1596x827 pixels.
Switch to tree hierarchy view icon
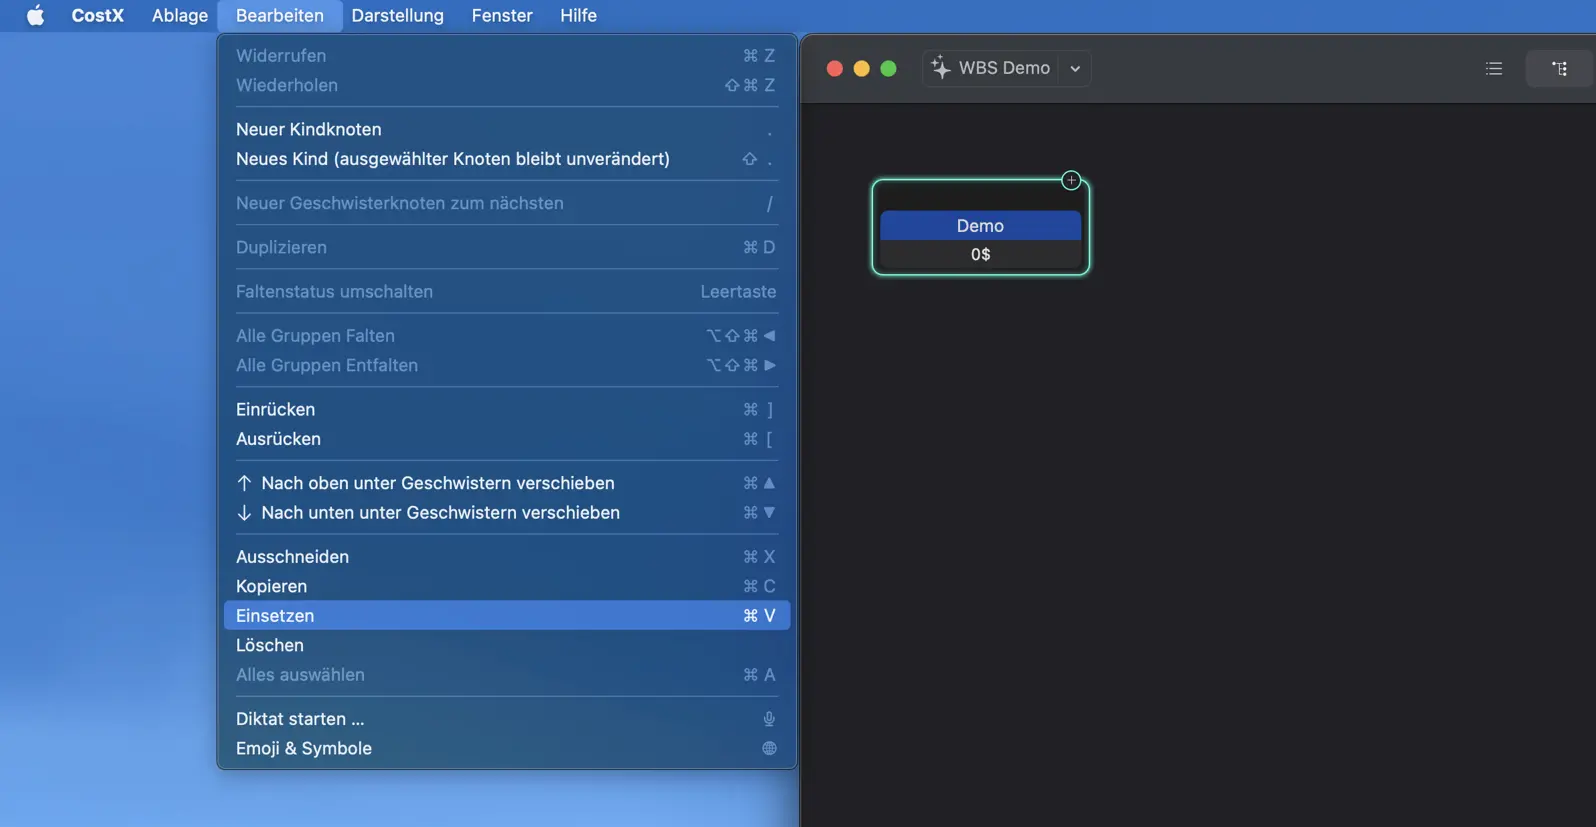pos(1559,69)
